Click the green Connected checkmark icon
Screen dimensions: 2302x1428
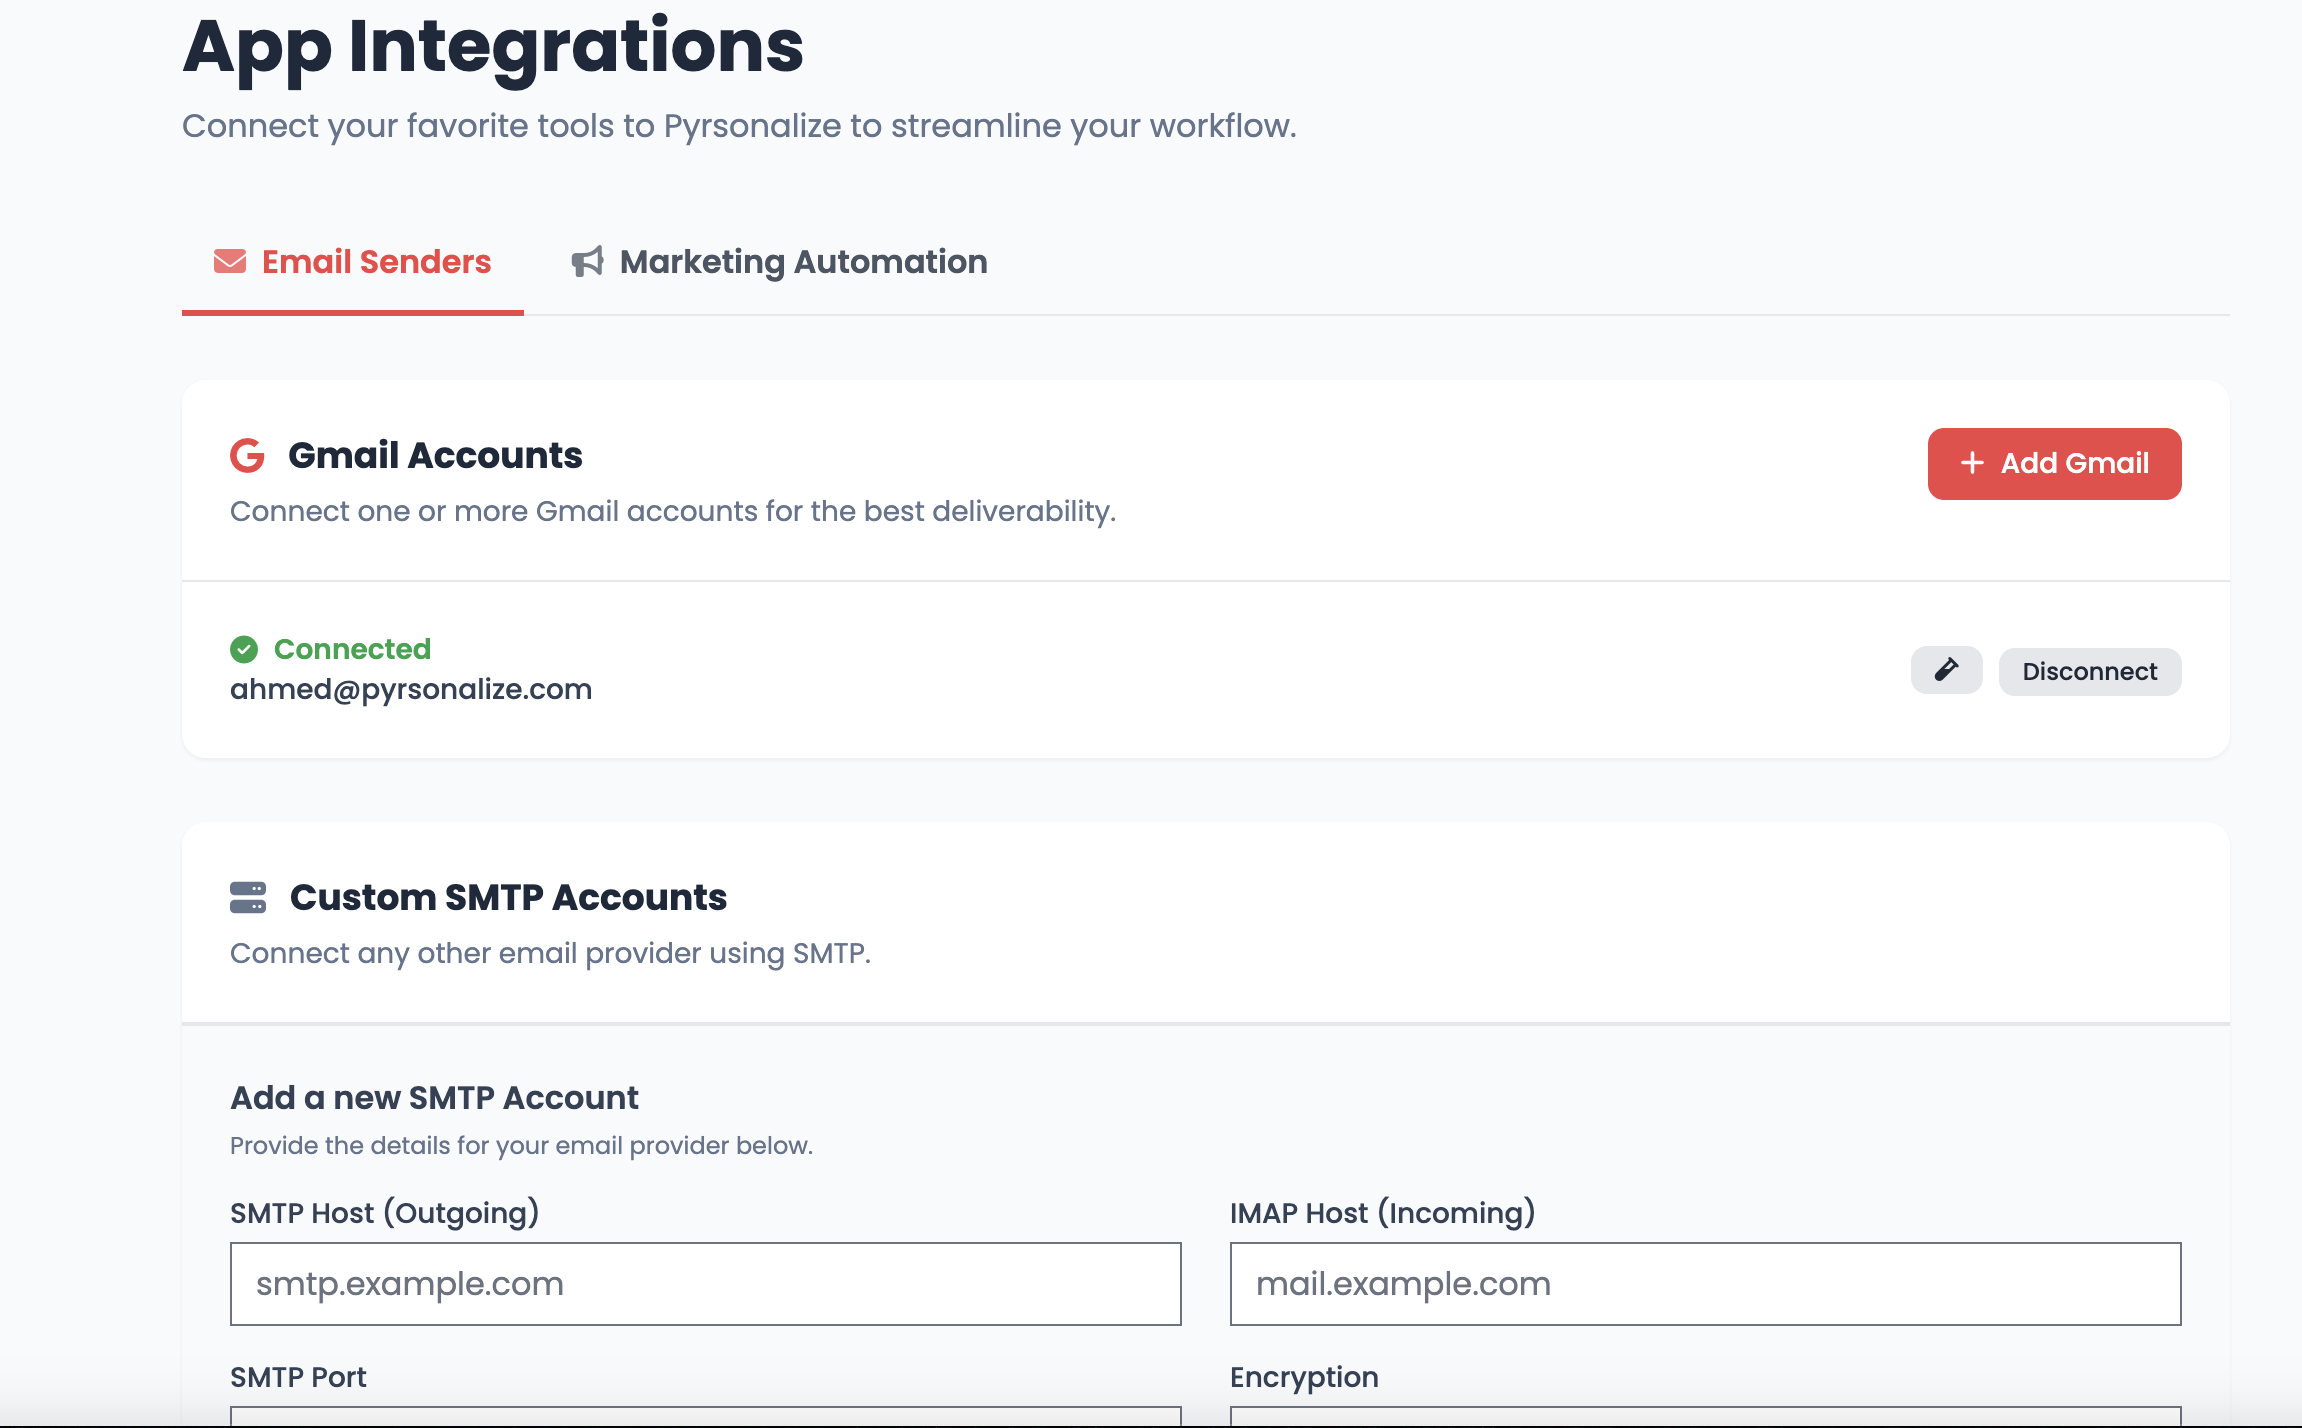click(x=244, y=650)
